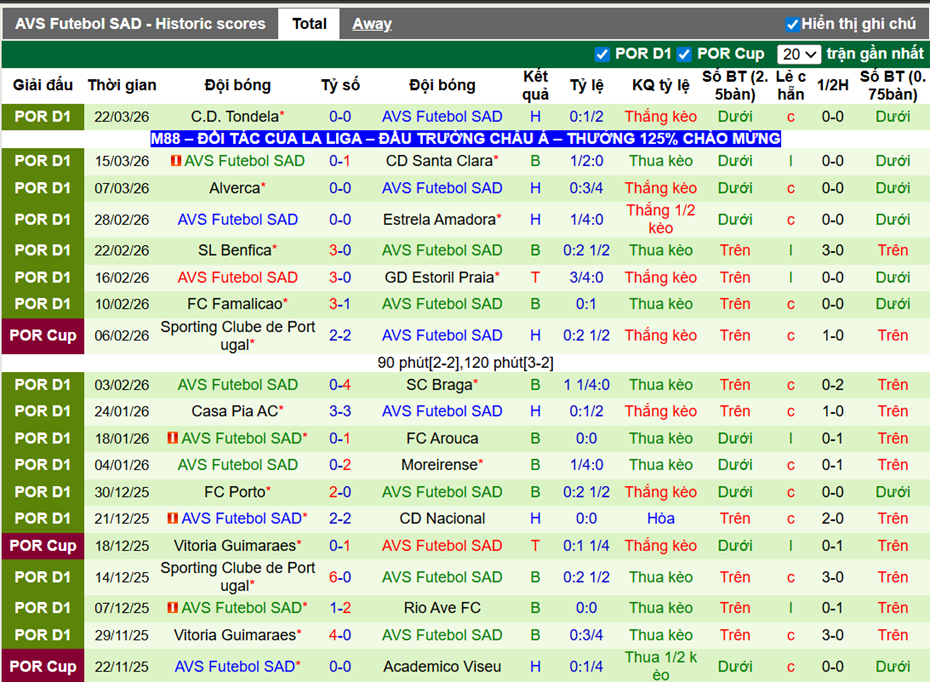Select the Total tab
This screenshot has height=682, width=930.
click(x=309, y=24)
